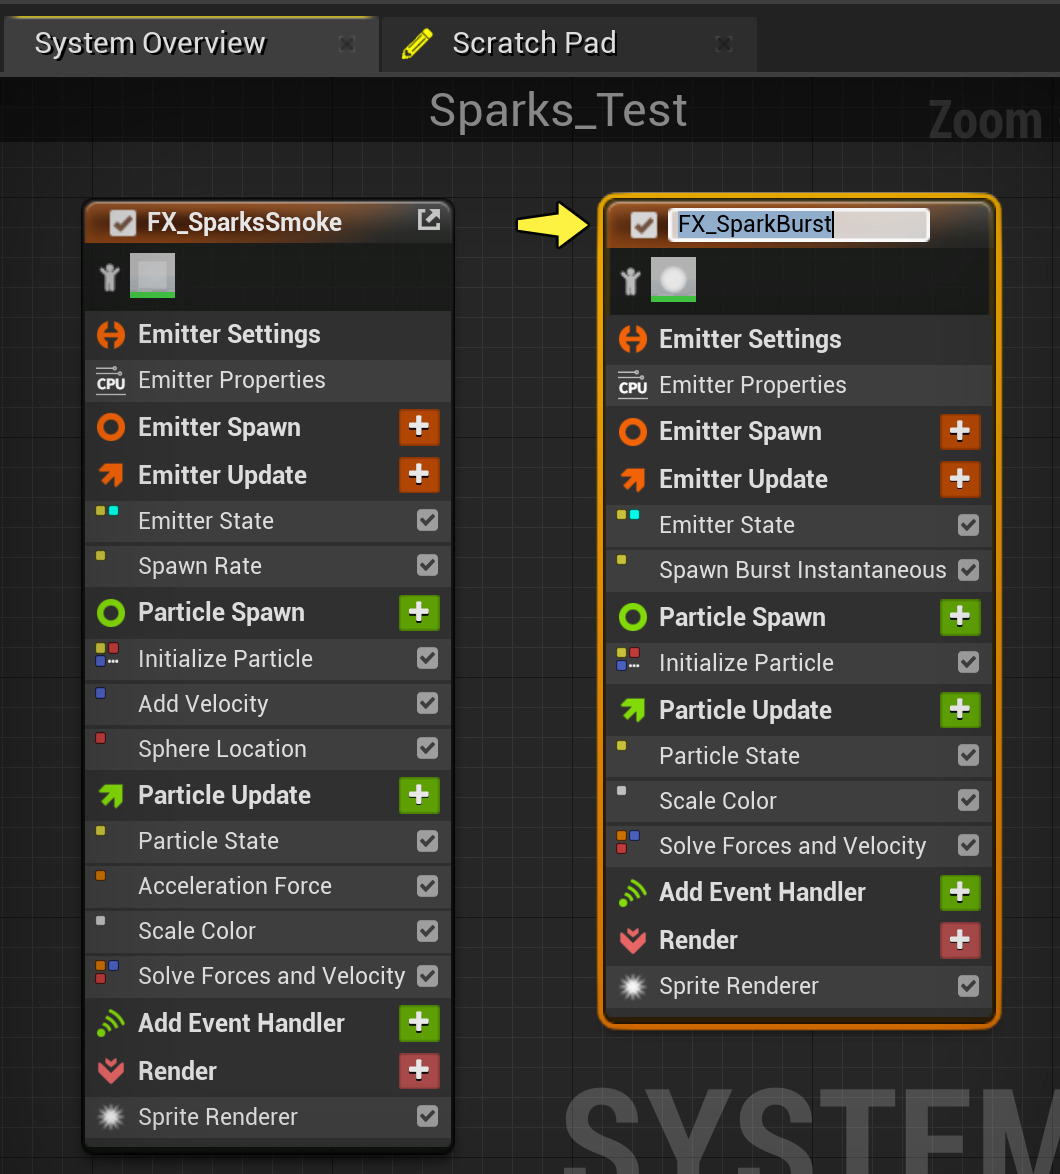1060x1174 pixels.
Task: Select the Sphere Location module
Action: (222, 749)
